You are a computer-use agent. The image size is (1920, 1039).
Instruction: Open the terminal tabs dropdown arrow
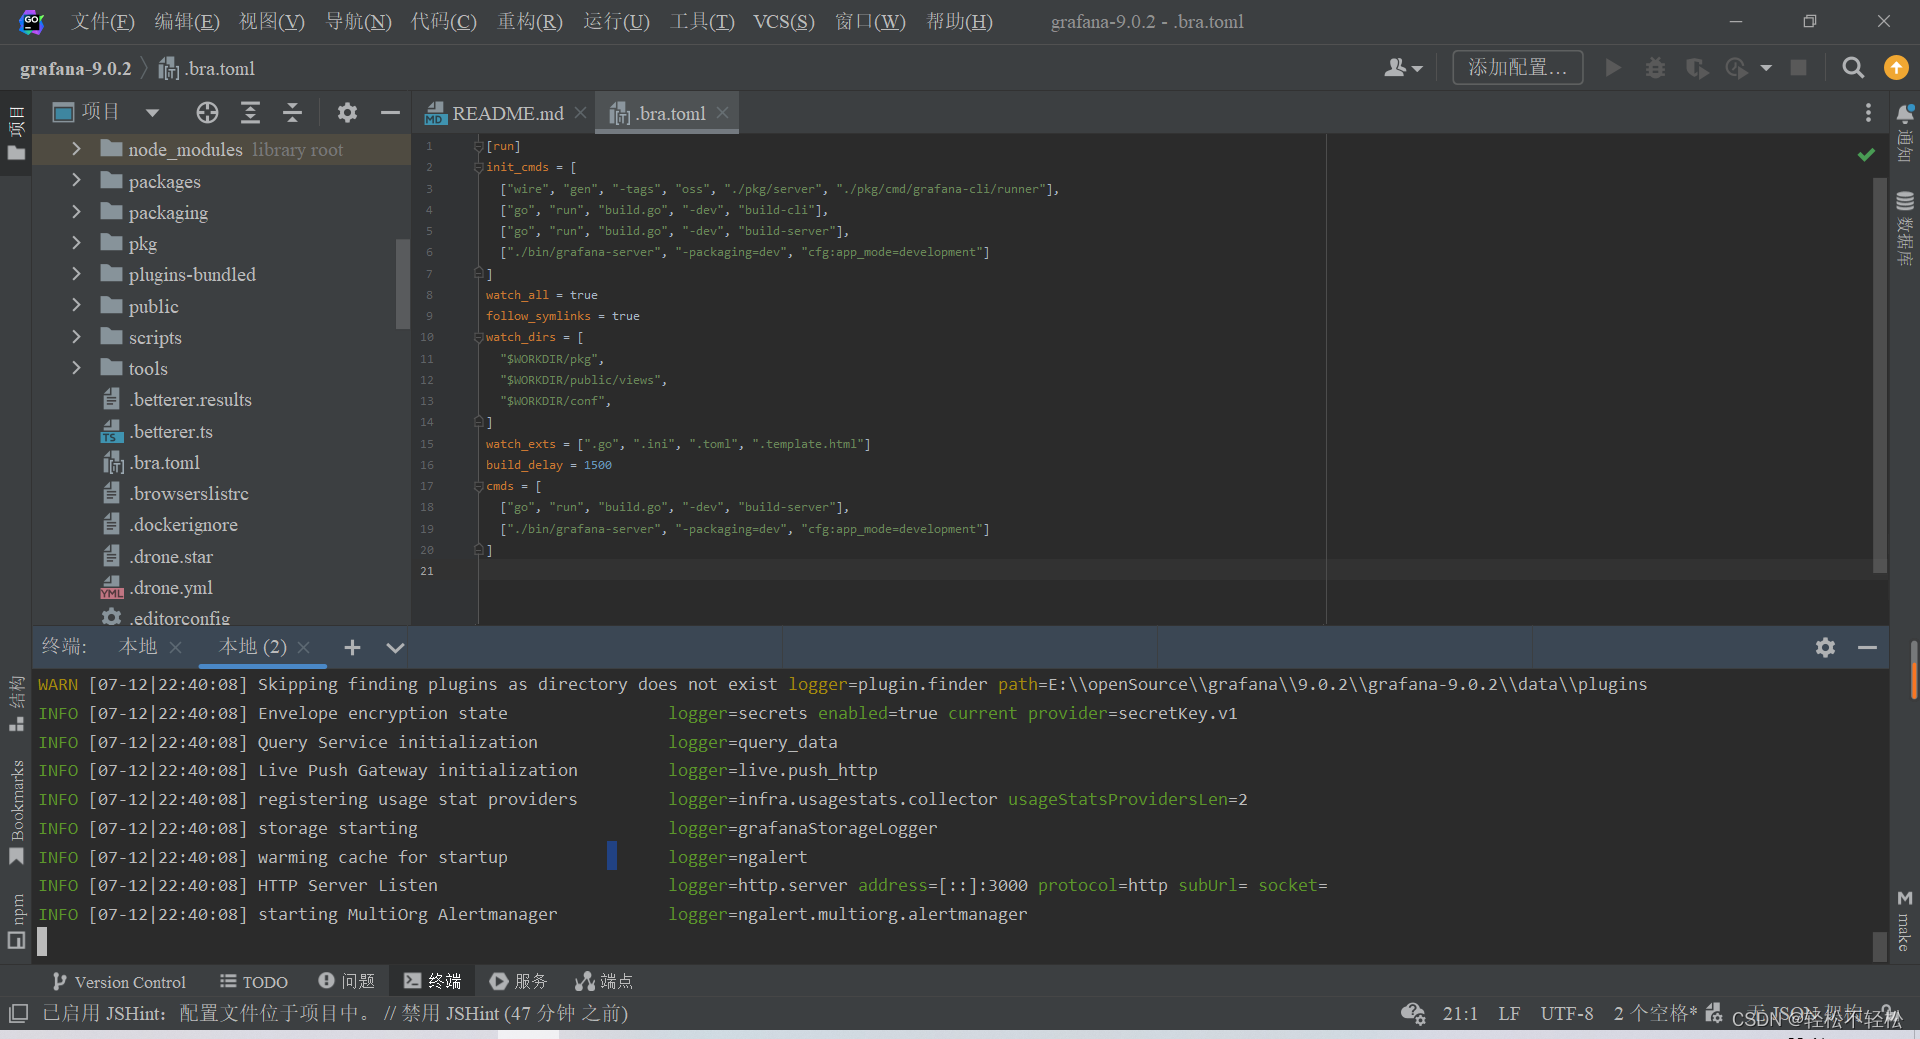coord(395,648)
